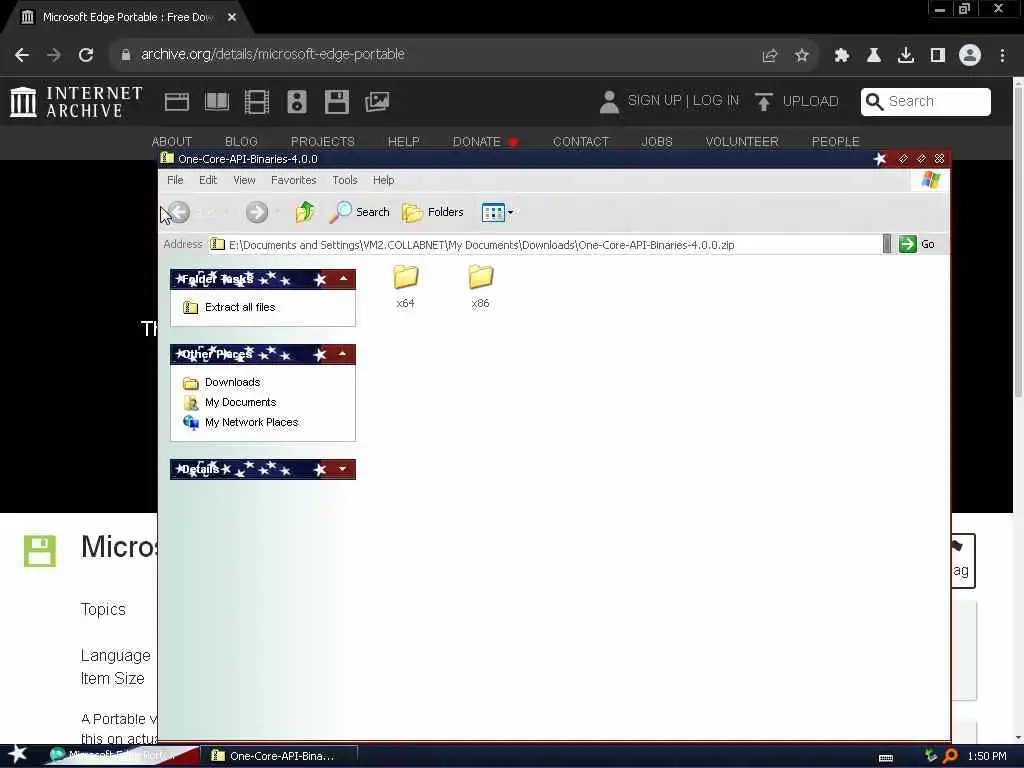Click browser back arrow
The height and width of the screenshot is (768, 1024).
[22, 55]
